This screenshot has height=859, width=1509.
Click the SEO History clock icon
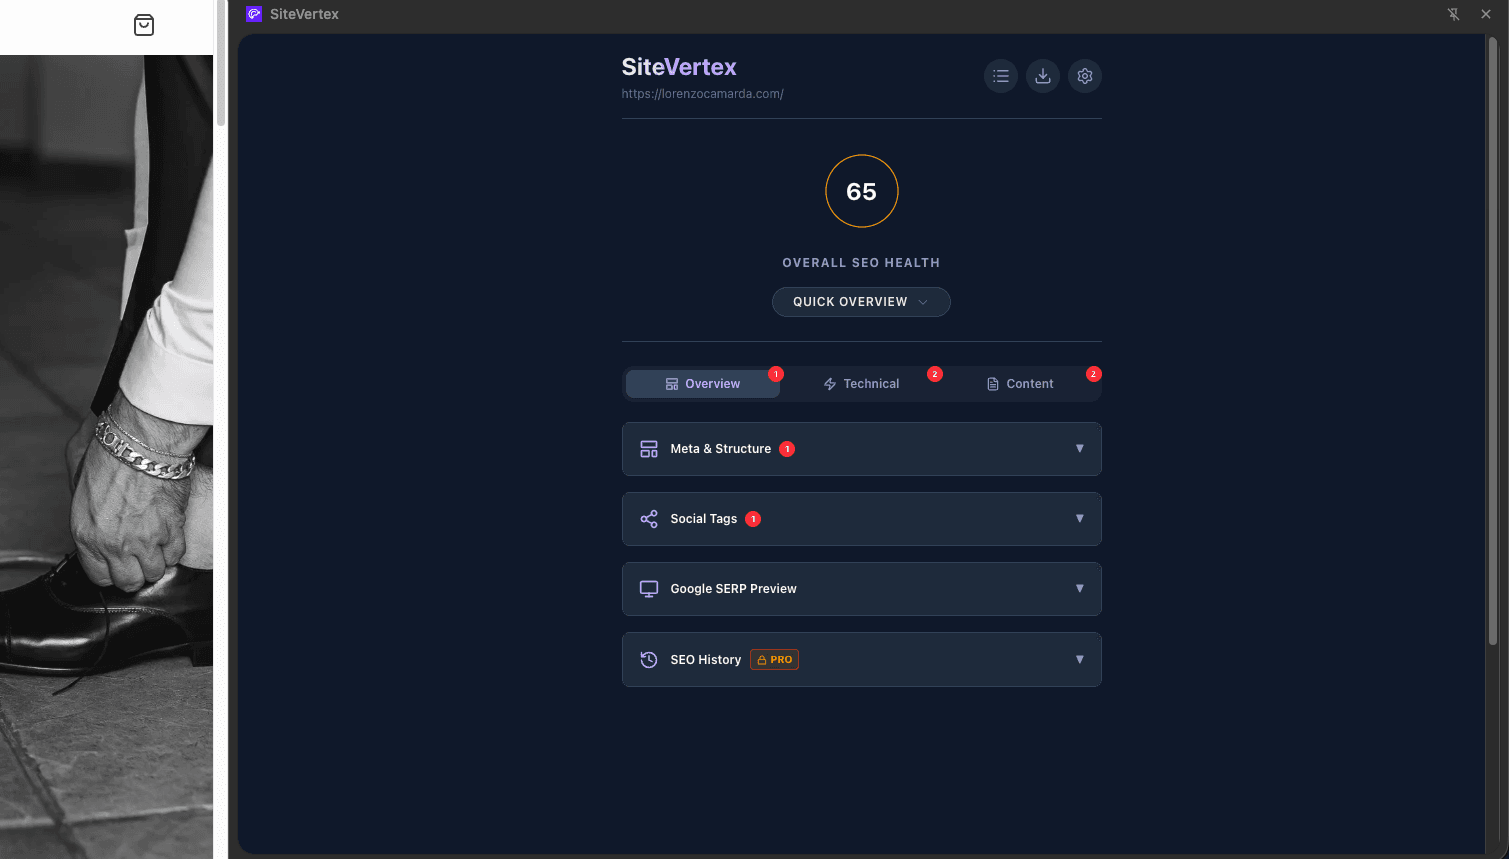[649, 660]
